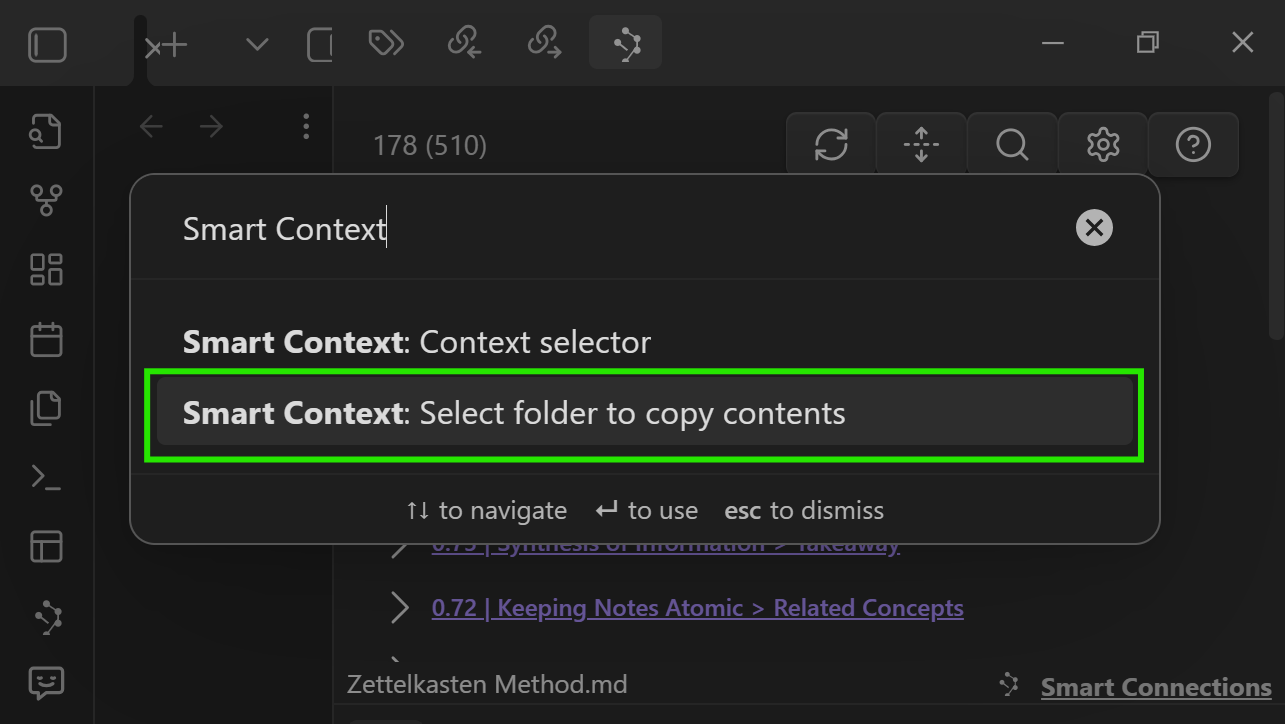The width and height of the screenshot is (1285, 724).
Task: Open the Smart Connections link at bottom right
Action: [x=1155, y=687]
